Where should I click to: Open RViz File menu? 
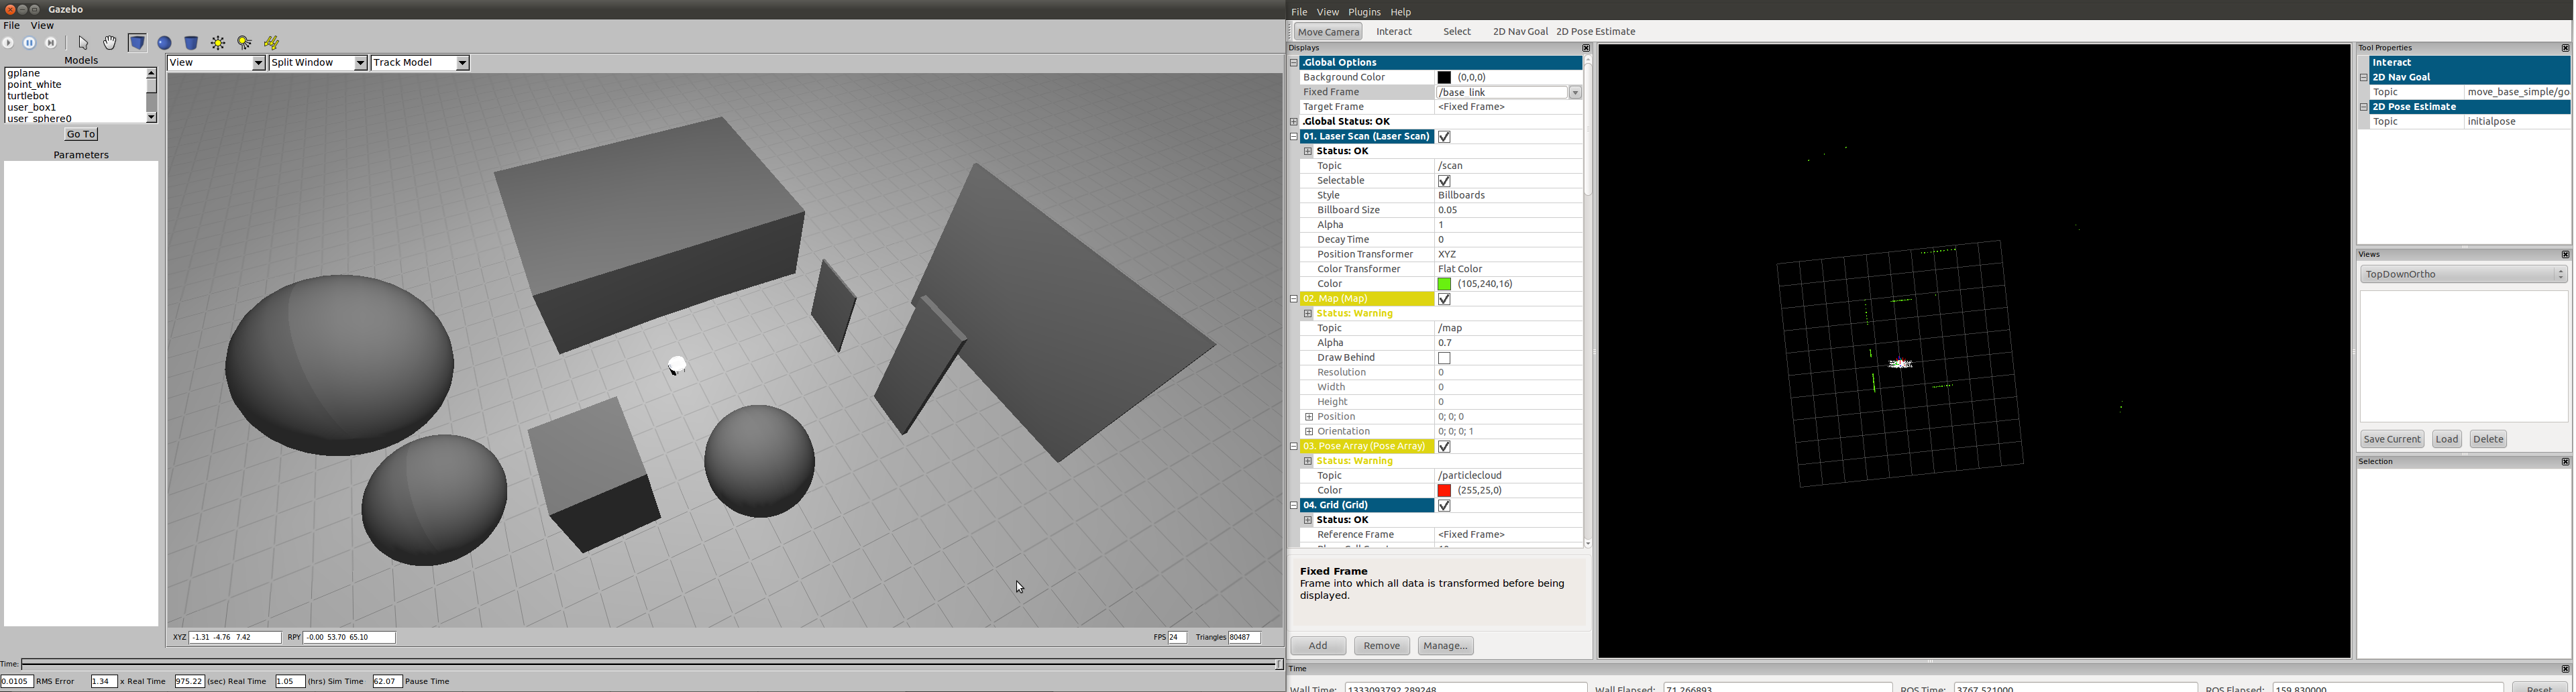pos(1299,12)
